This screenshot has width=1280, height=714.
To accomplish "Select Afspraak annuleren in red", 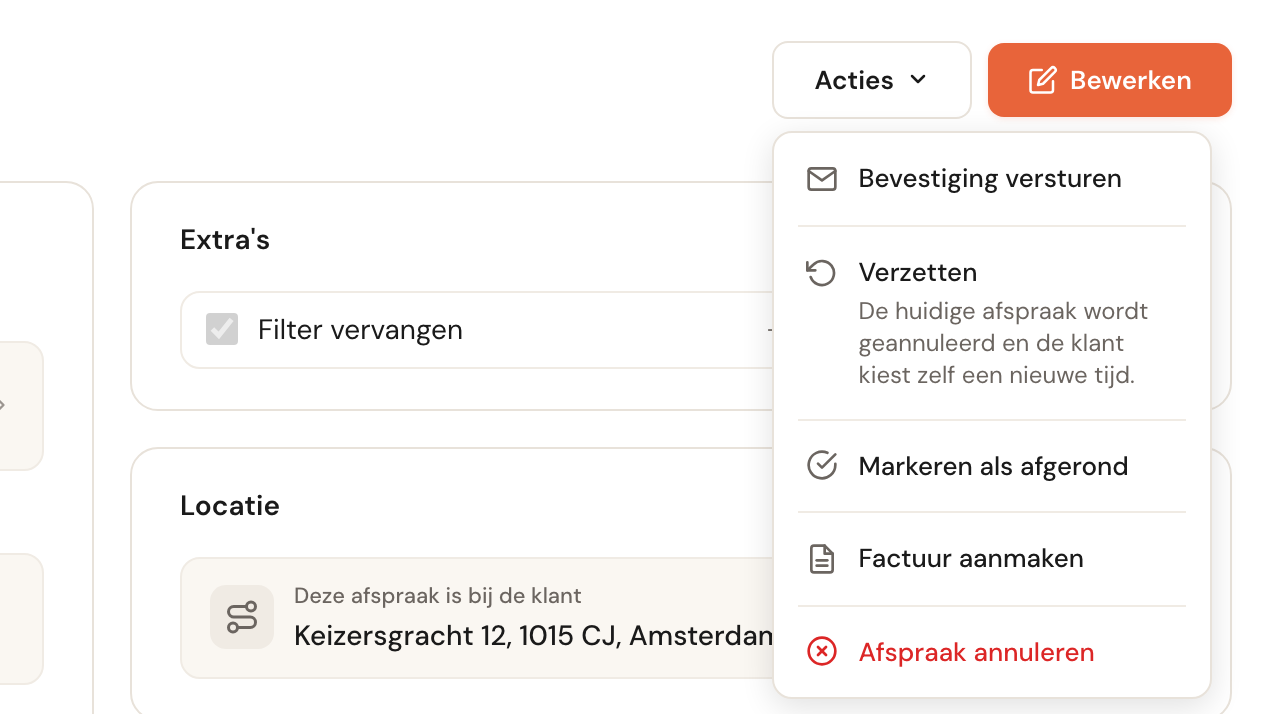I will [991, 652].
